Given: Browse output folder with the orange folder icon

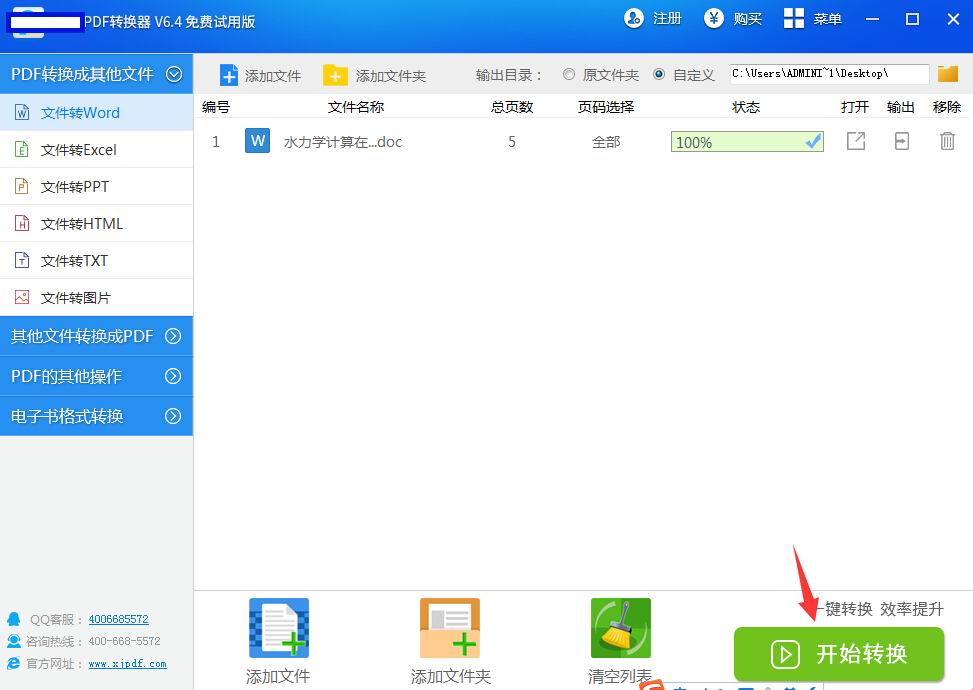Looking at the screenshot, I should click(x=948, y=74).
